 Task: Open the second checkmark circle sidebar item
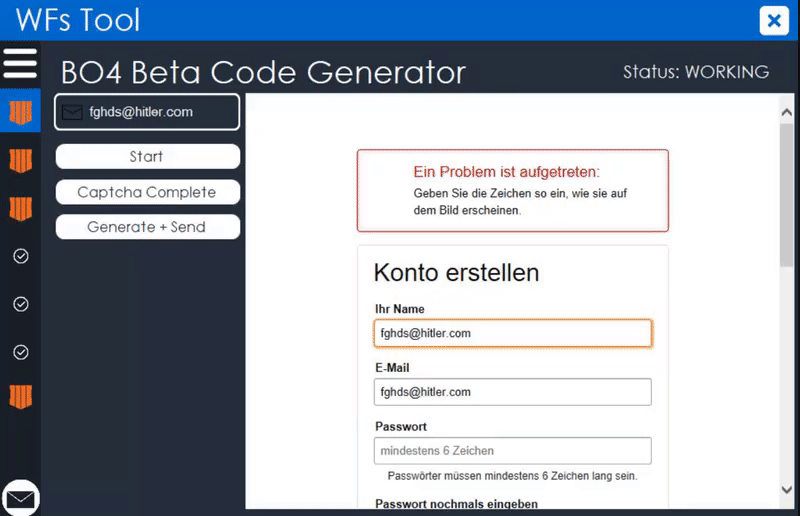pos(21,304)
